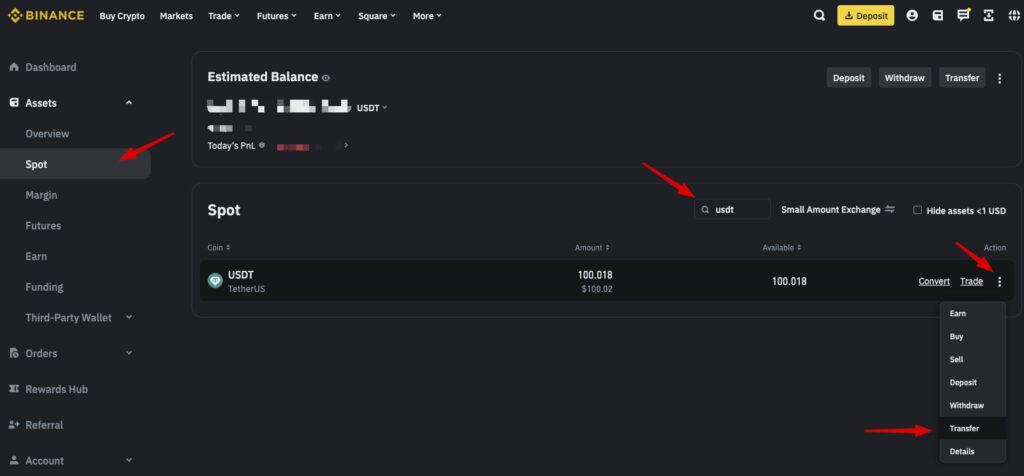Go to Overview in the sidebar

(47, 134)
